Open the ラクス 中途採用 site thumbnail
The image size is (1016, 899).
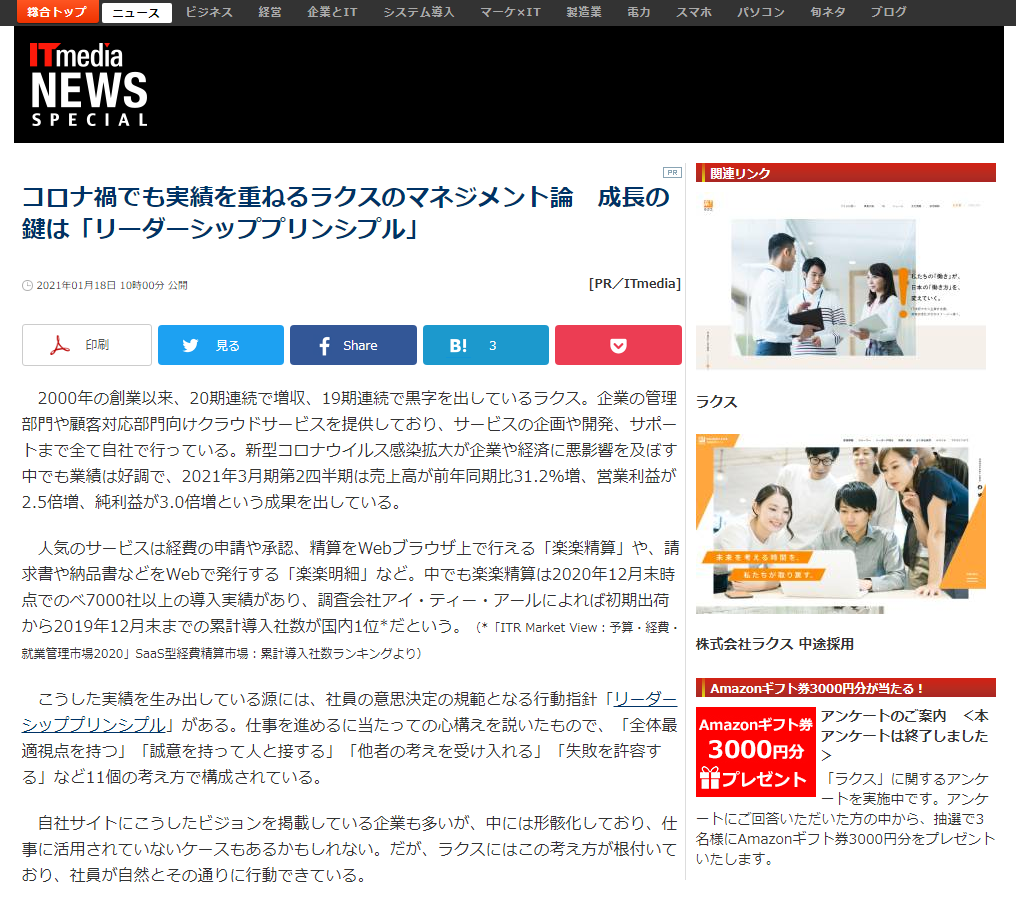[x=840, y=524]
